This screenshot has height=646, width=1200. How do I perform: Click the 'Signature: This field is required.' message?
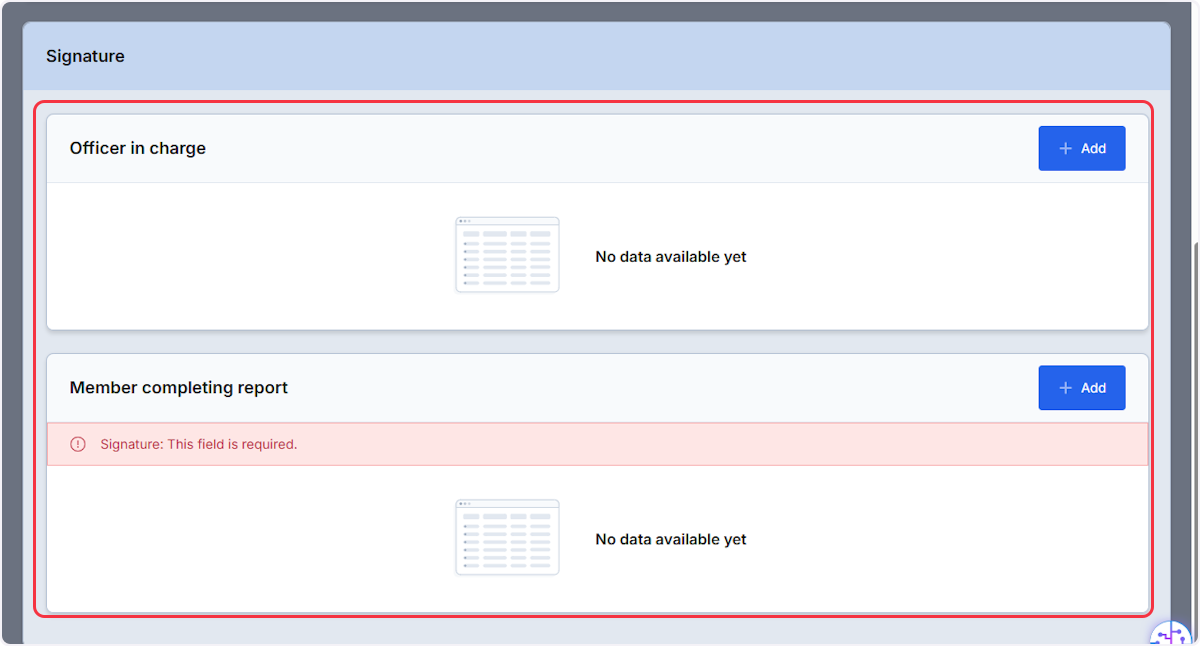pyautogui.click(x=199, y=444)
